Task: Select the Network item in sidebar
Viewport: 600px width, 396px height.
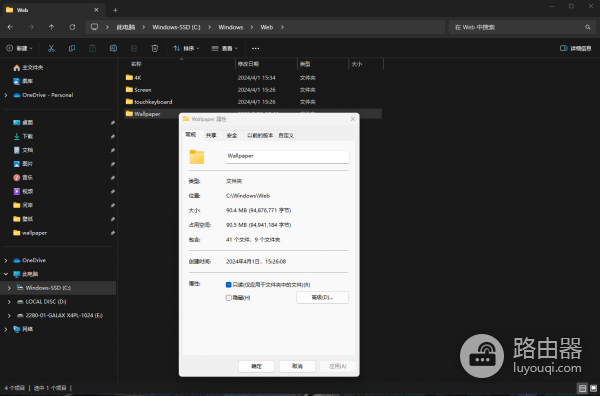Action: tap(23, 329)
